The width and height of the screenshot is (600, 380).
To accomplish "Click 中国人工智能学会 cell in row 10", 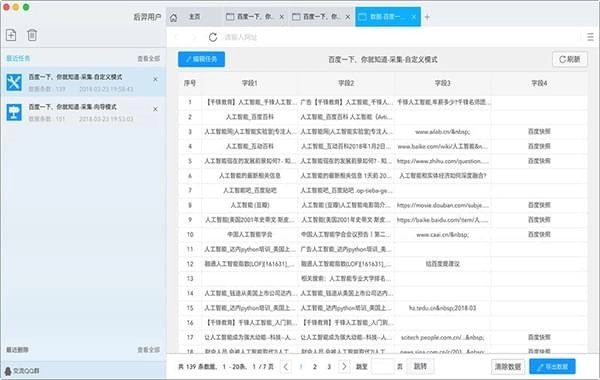I will [249, 234].
